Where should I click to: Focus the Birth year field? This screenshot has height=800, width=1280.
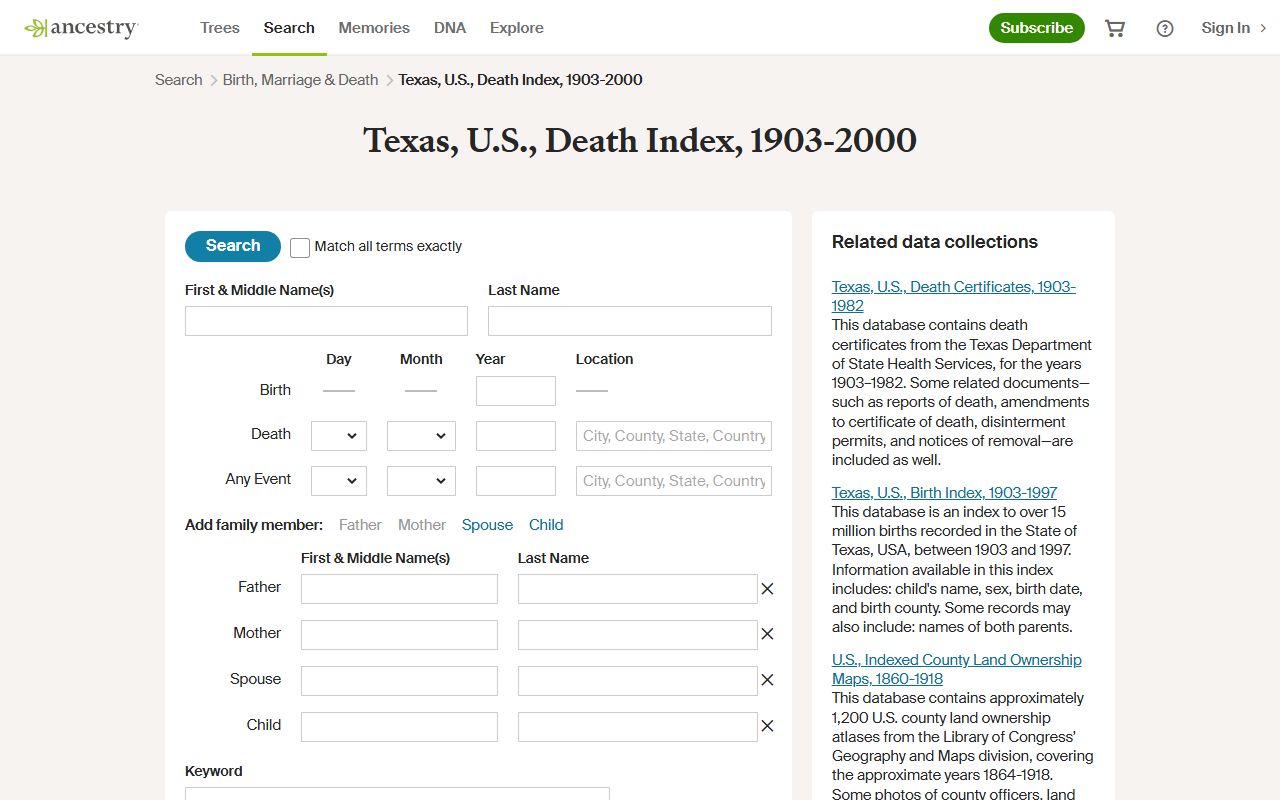pos(516,391)
